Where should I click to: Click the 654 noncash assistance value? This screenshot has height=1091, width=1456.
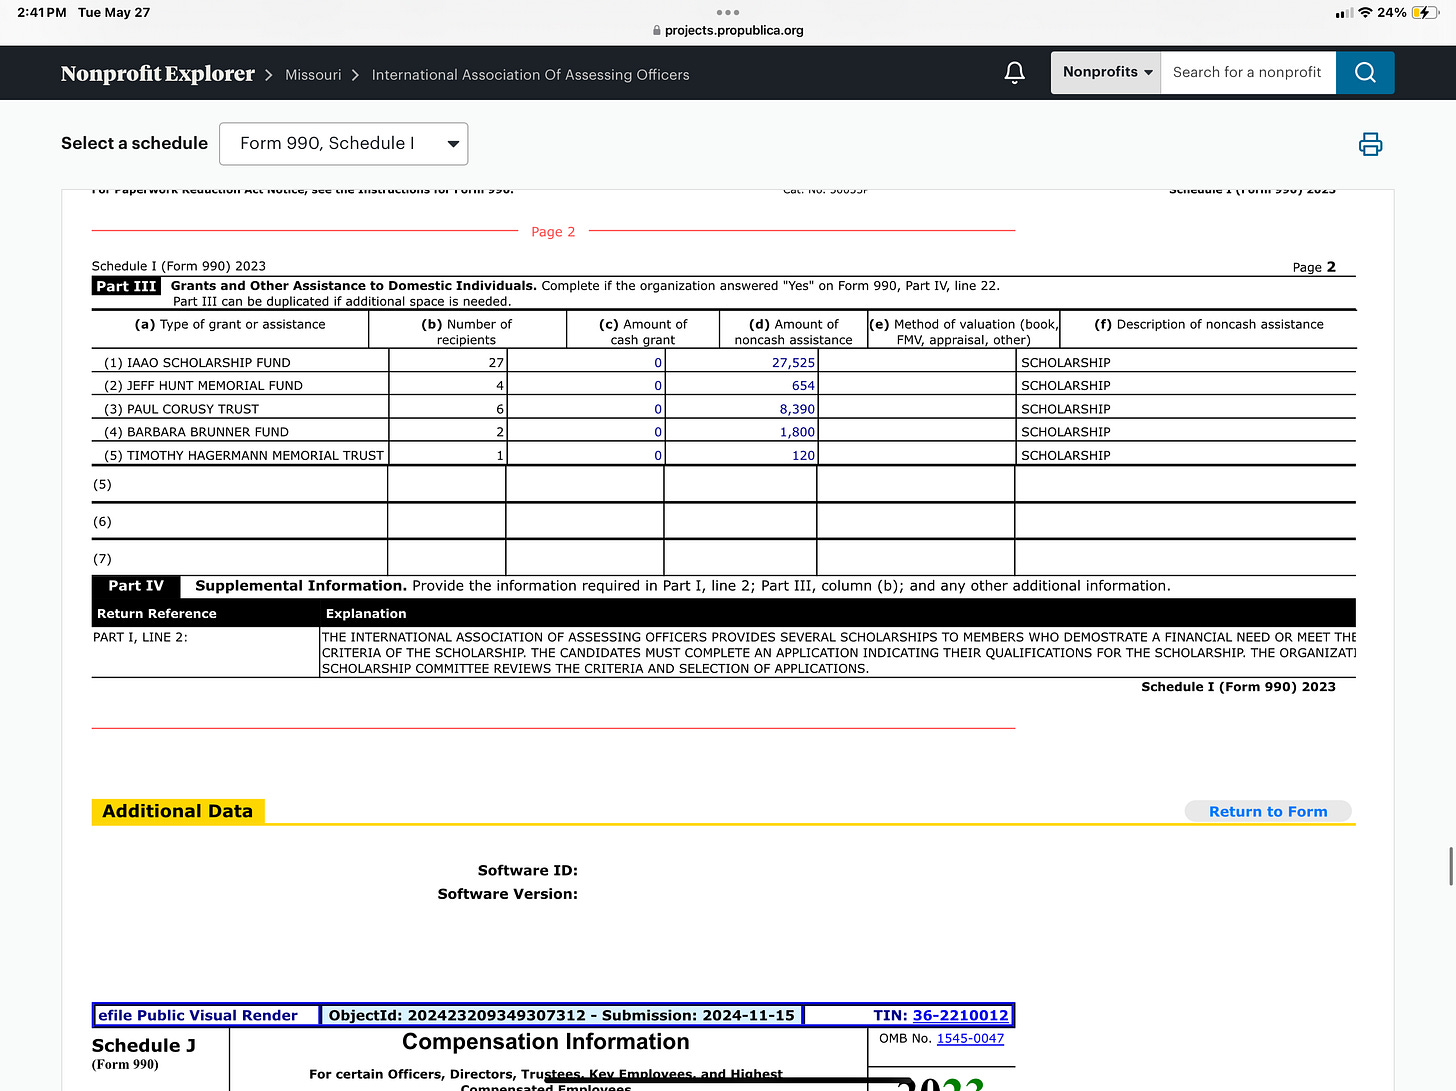pos(803,386)
